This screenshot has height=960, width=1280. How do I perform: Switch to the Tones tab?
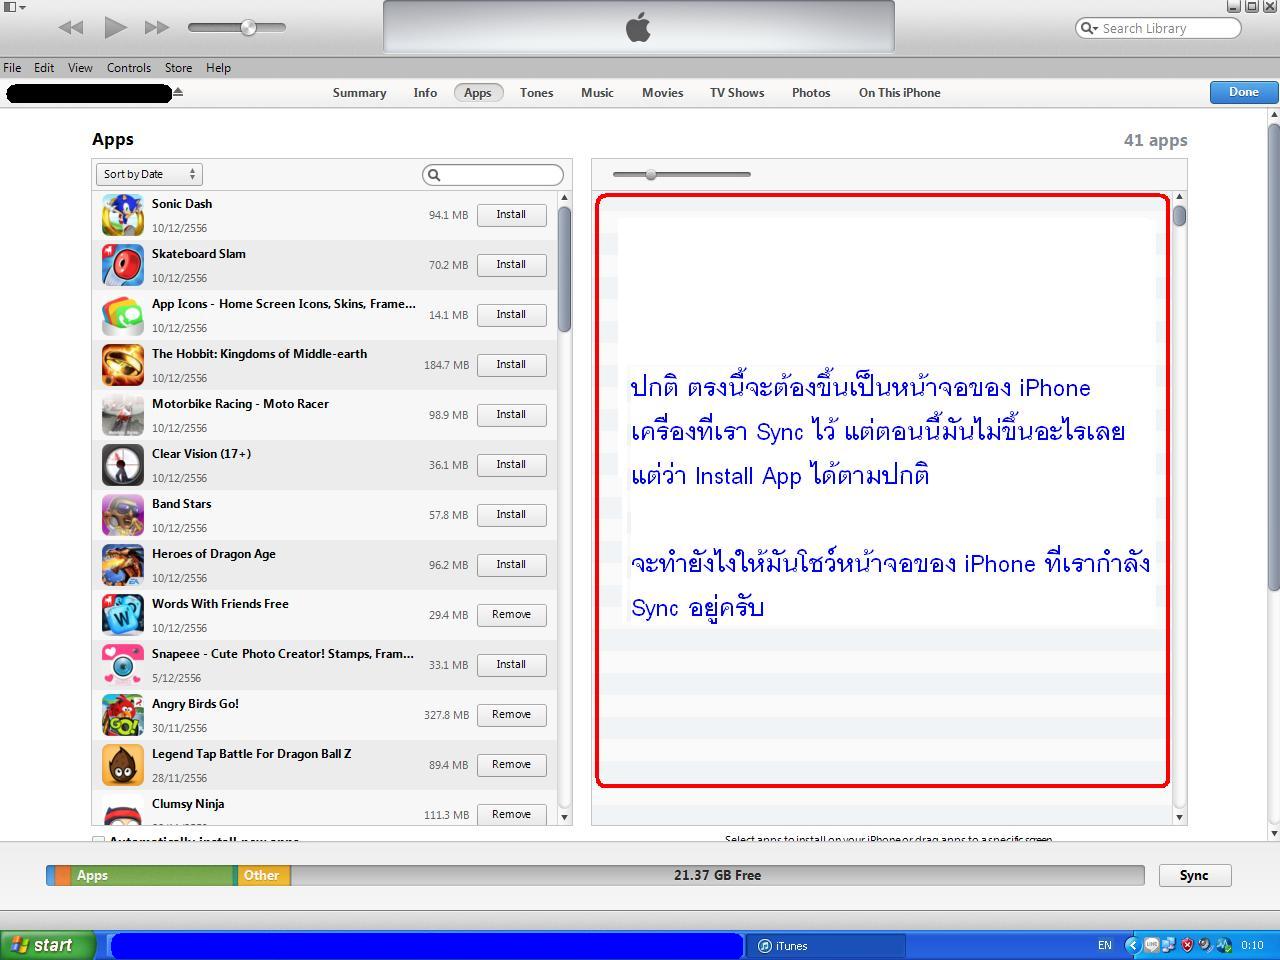click(x=536, y=93)
